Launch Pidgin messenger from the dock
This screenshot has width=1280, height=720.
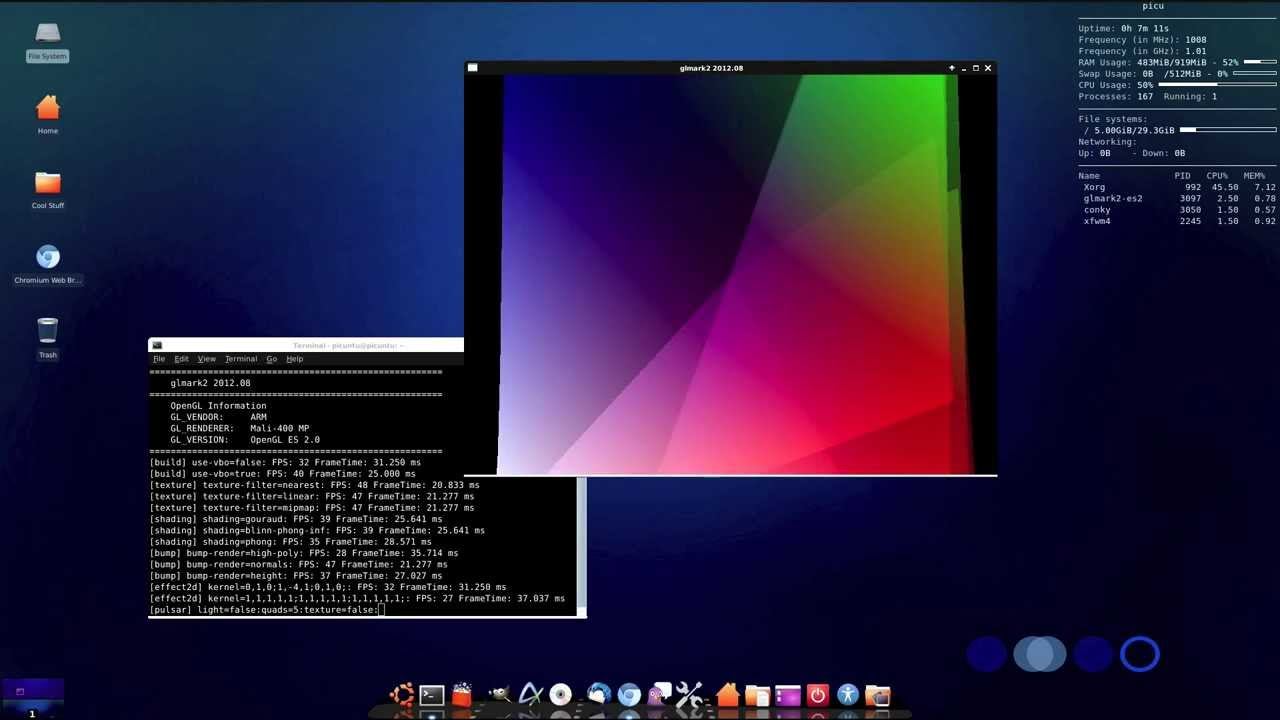click(x=659, y=695)
